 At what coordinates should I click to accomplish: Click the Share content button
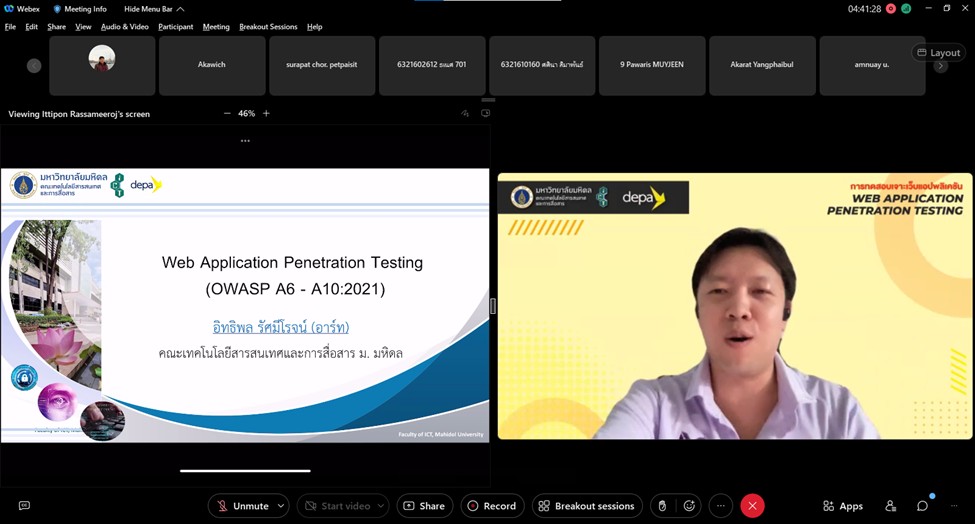coord(424,506)
